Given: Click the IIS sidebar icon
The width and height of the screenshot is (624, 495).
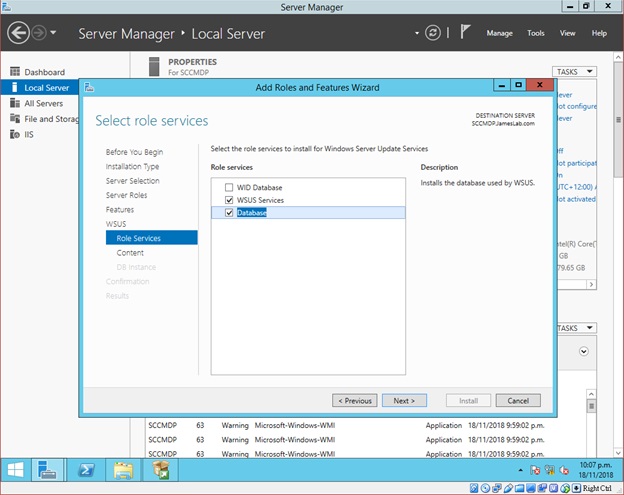Looking at the screenshot, I should point(15,134).
